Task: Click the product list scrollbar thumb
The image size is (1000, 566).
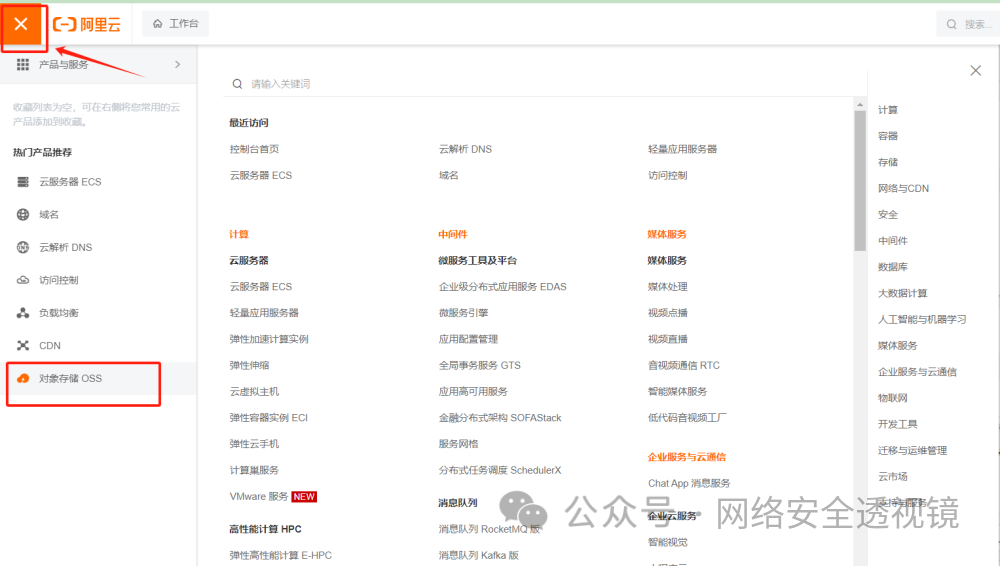Action: [x=860, y=181]
